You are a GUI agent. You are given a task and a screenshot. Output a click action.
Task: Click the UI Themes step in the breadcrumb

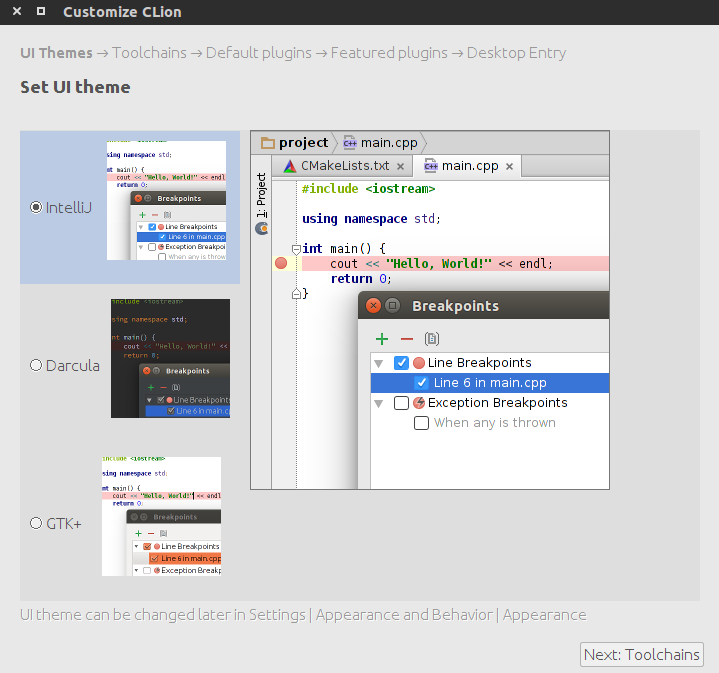(x=56, y=53)
